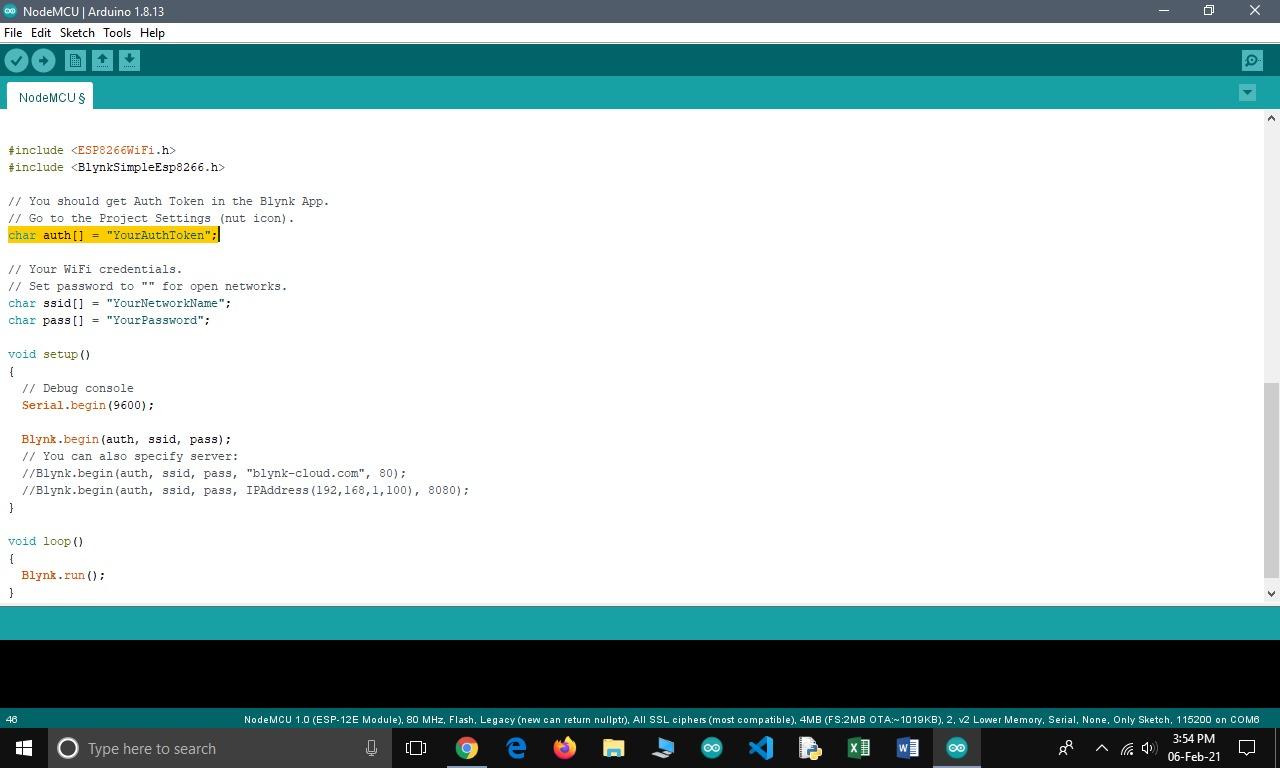
Task: Open the network Wi-Fi tray icon
Action: pyautogui.click(x=1127, y=748)
